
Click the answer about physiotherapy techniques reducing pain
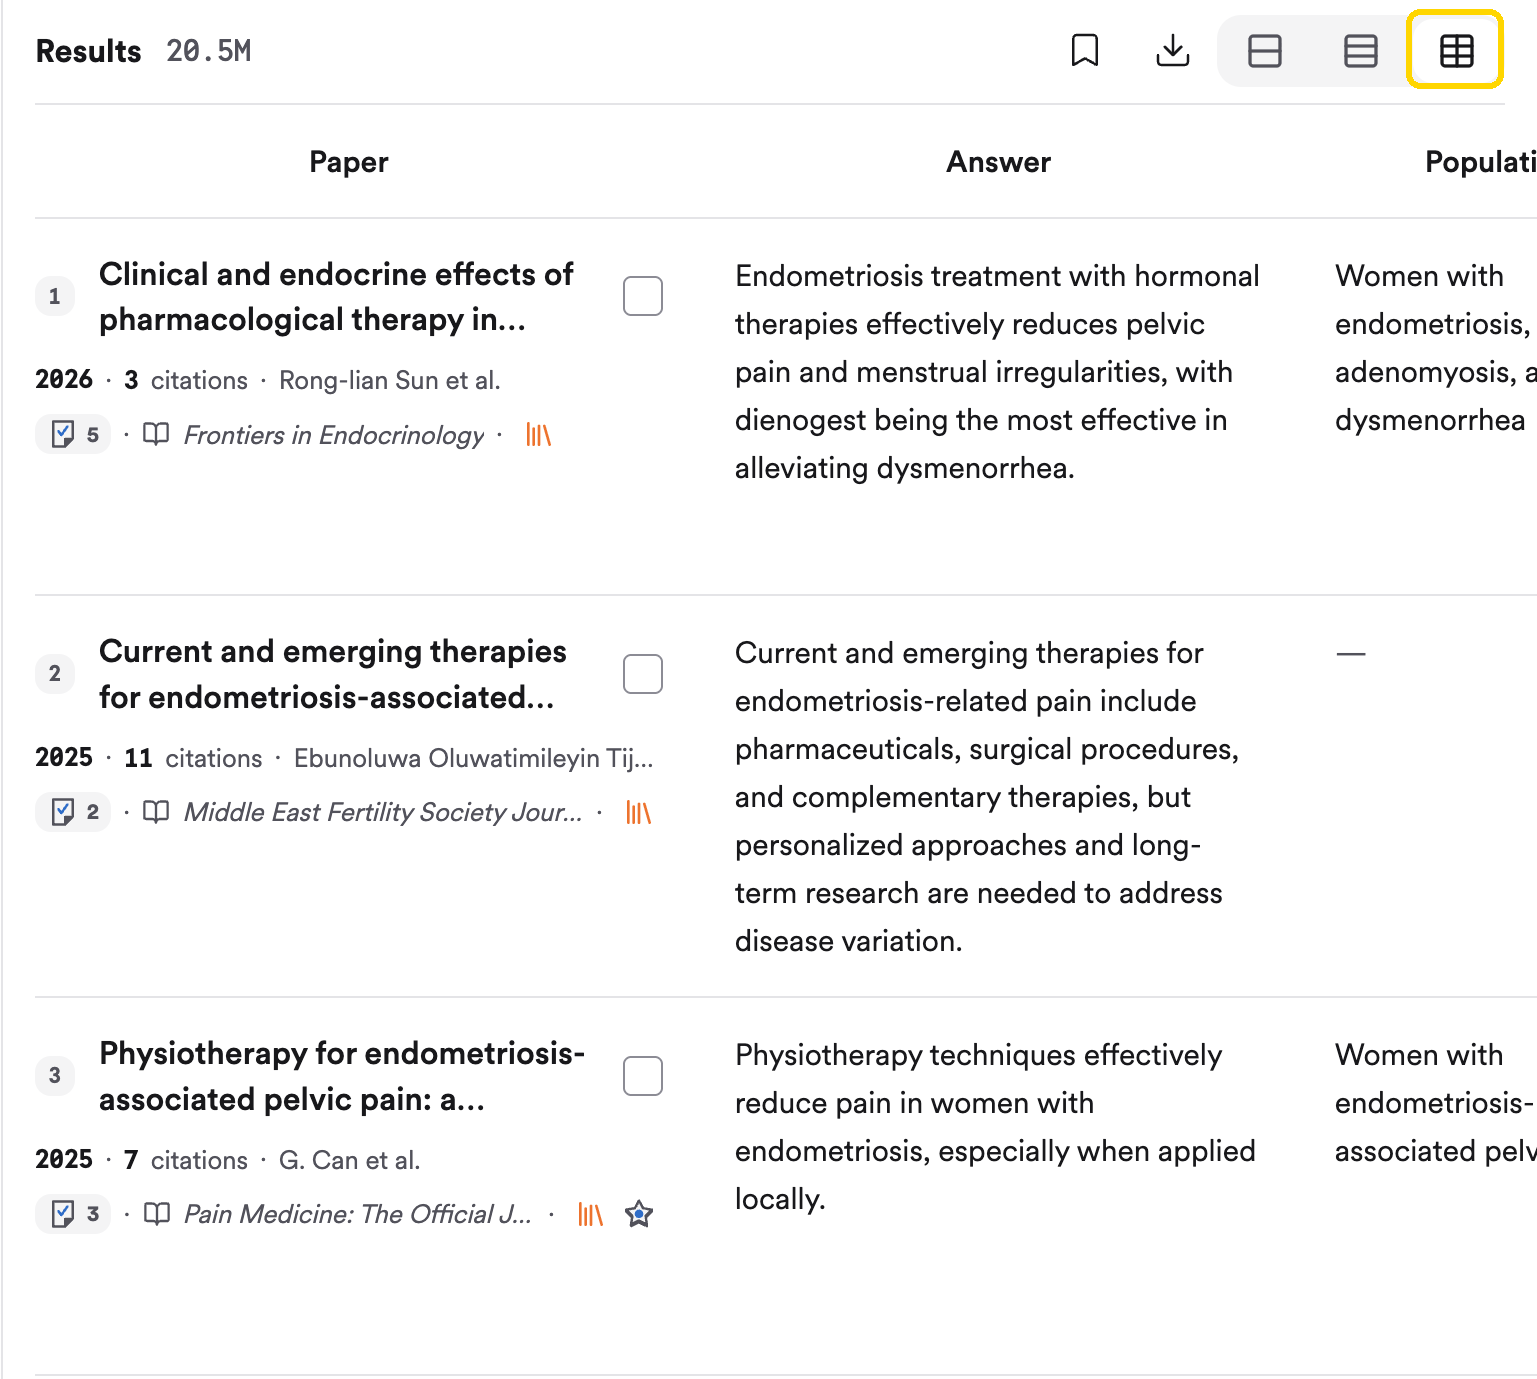point(995,1127)
